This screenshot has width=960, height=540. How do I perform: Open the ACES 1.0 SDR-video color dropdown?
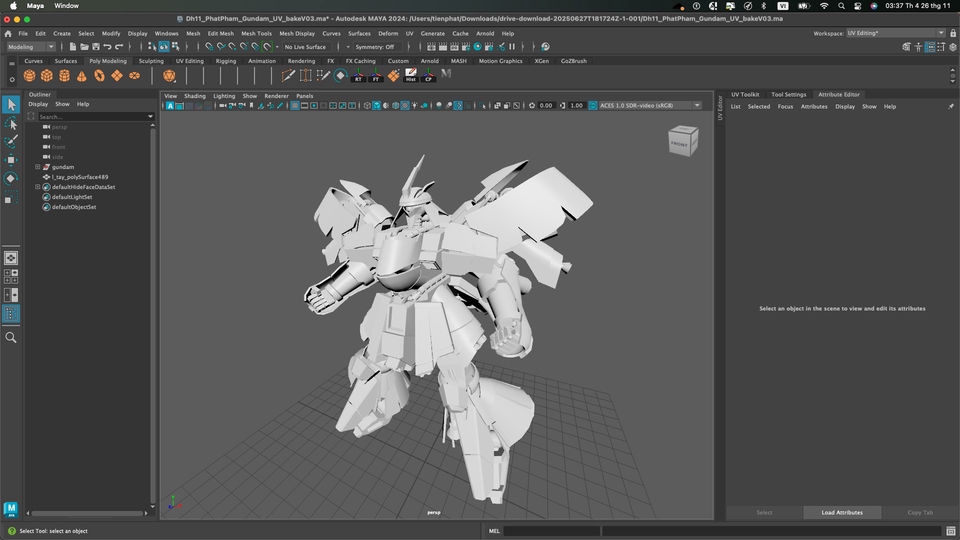tap(647, 105)
